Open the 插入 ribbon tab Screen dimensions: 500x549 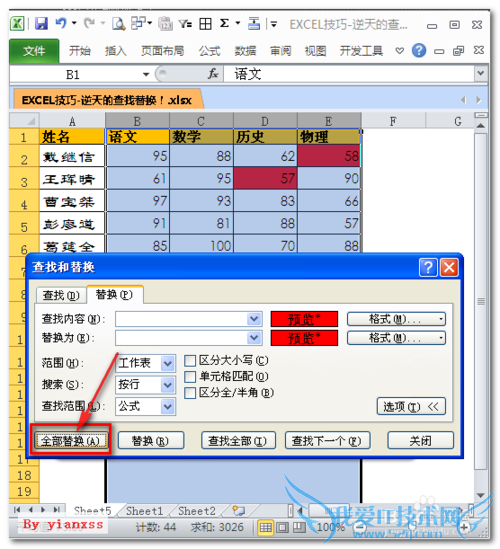coord(116,51)
